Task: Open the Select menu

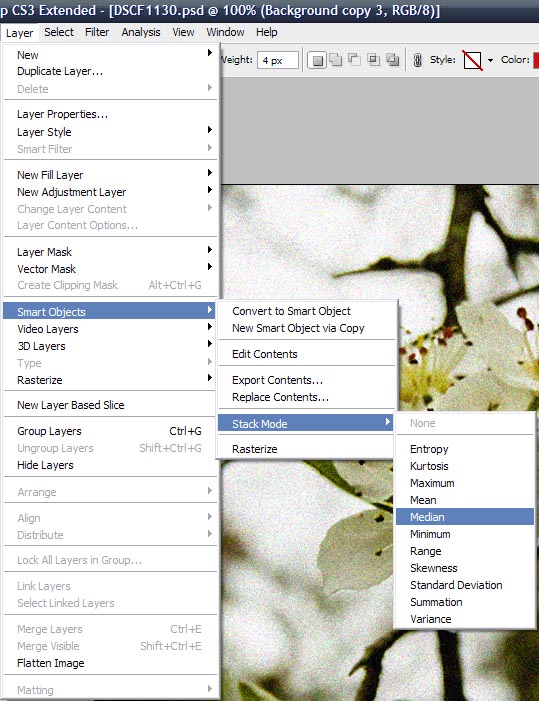Action: pyautogui.click(x=59, y=32)
